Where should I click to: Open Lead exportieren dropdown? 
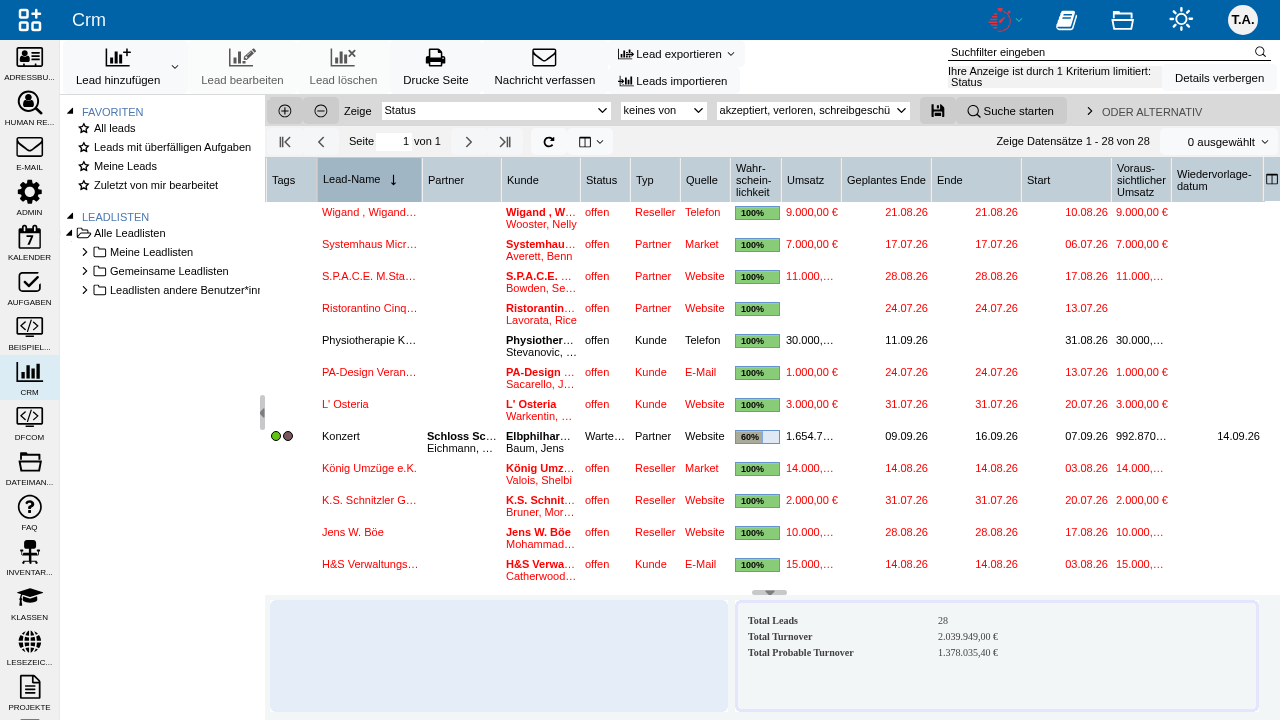click(x=677, y=54)
